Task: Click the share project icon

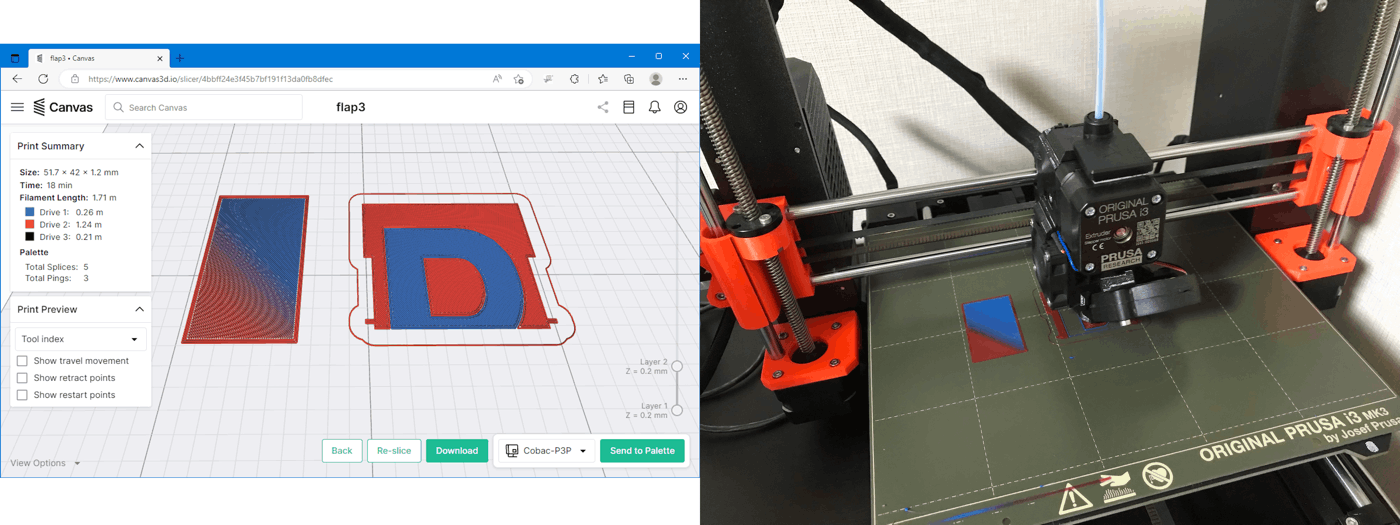Action: (603, 107)
